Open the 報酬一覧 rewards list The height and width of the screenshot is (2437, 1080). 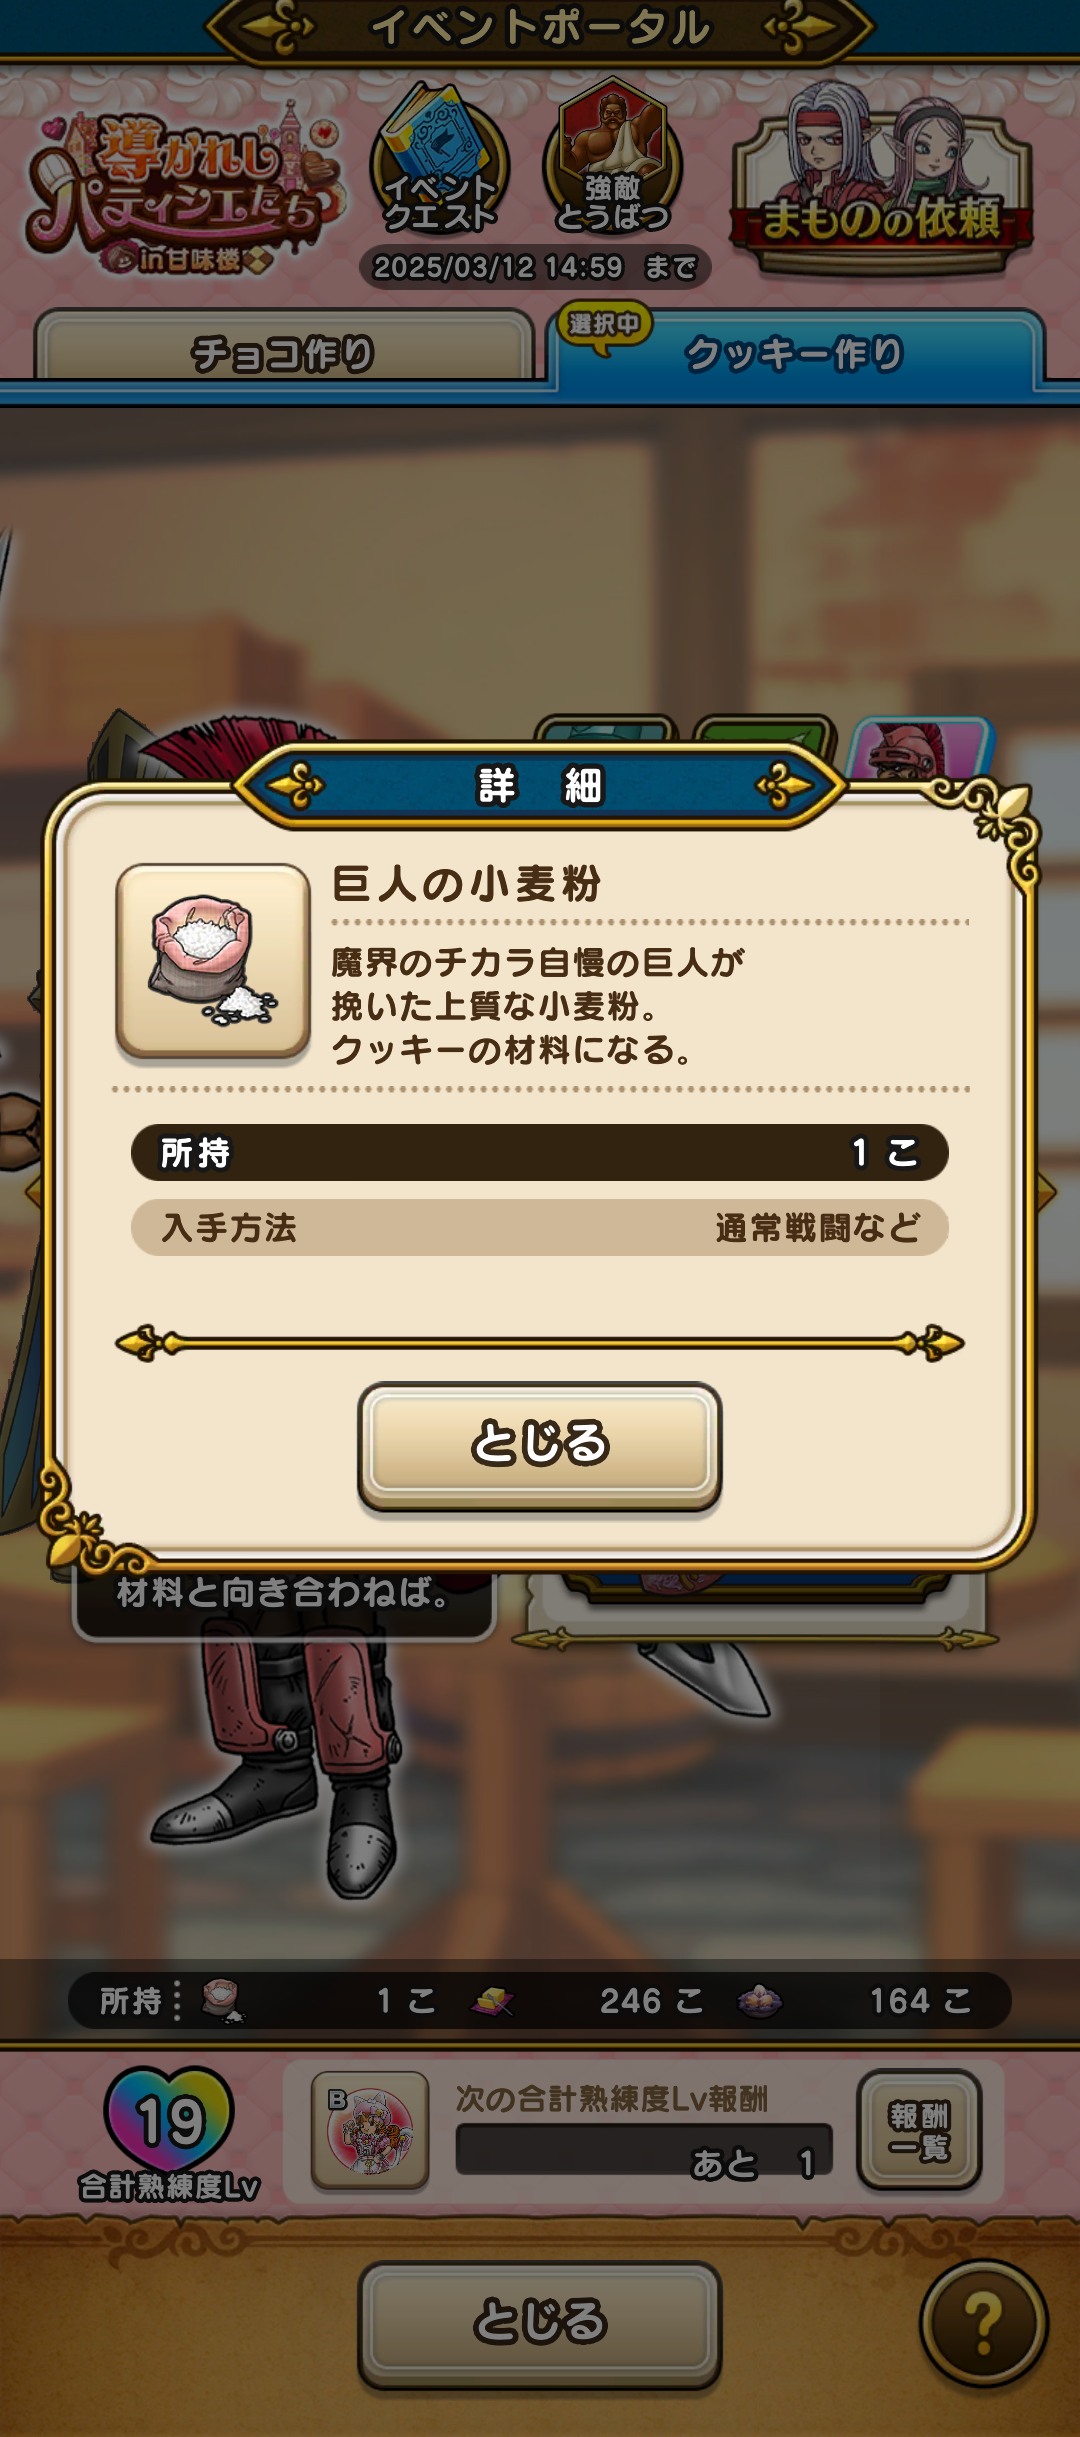click(x=919, y=2130)
